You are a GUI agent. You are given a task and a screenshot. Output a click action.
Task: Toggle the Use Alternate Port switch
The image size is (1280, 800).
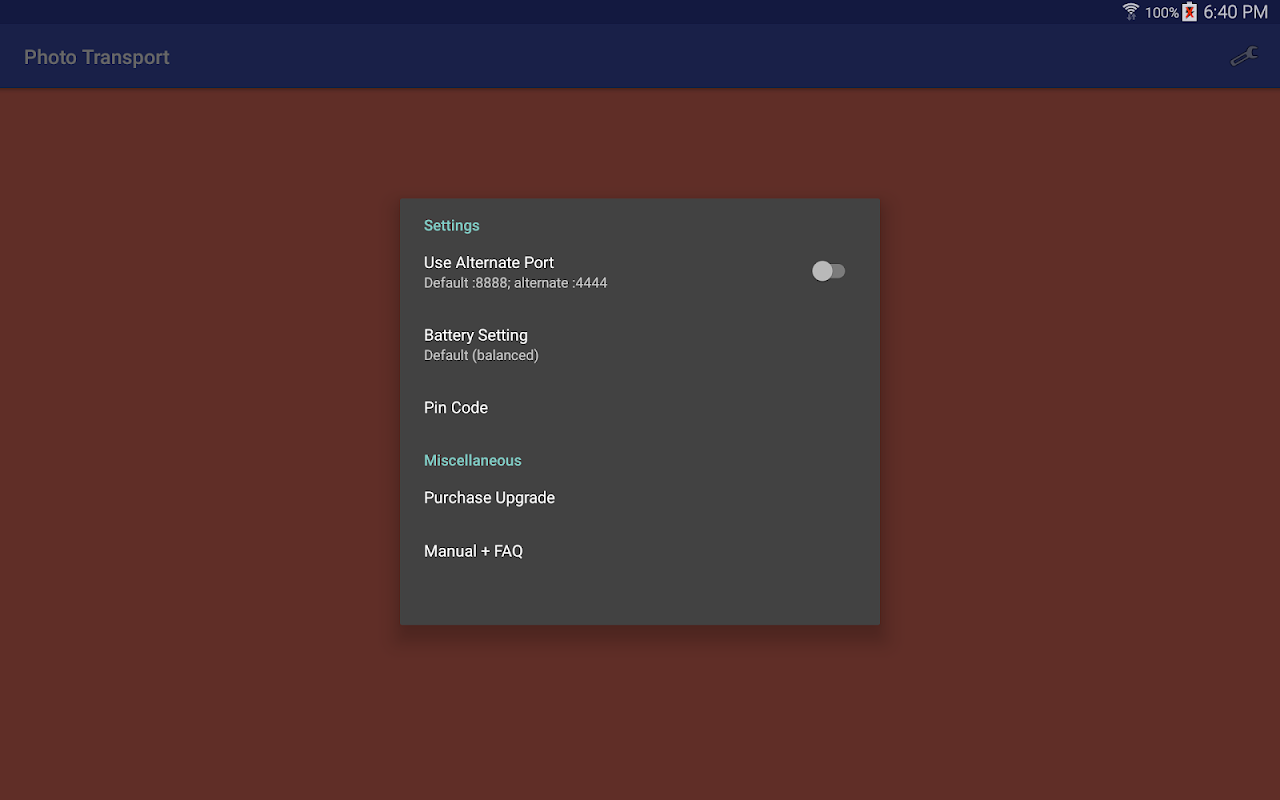click(829, 271)
